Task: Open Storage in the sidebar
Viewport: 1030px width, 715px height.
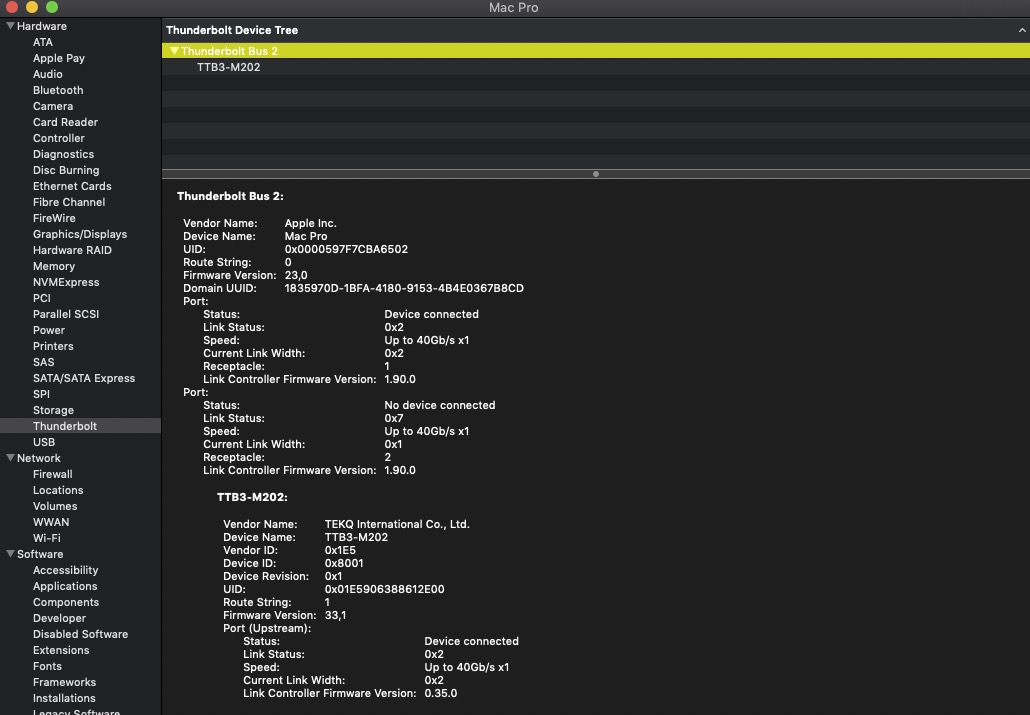Action: coord(53,410)
